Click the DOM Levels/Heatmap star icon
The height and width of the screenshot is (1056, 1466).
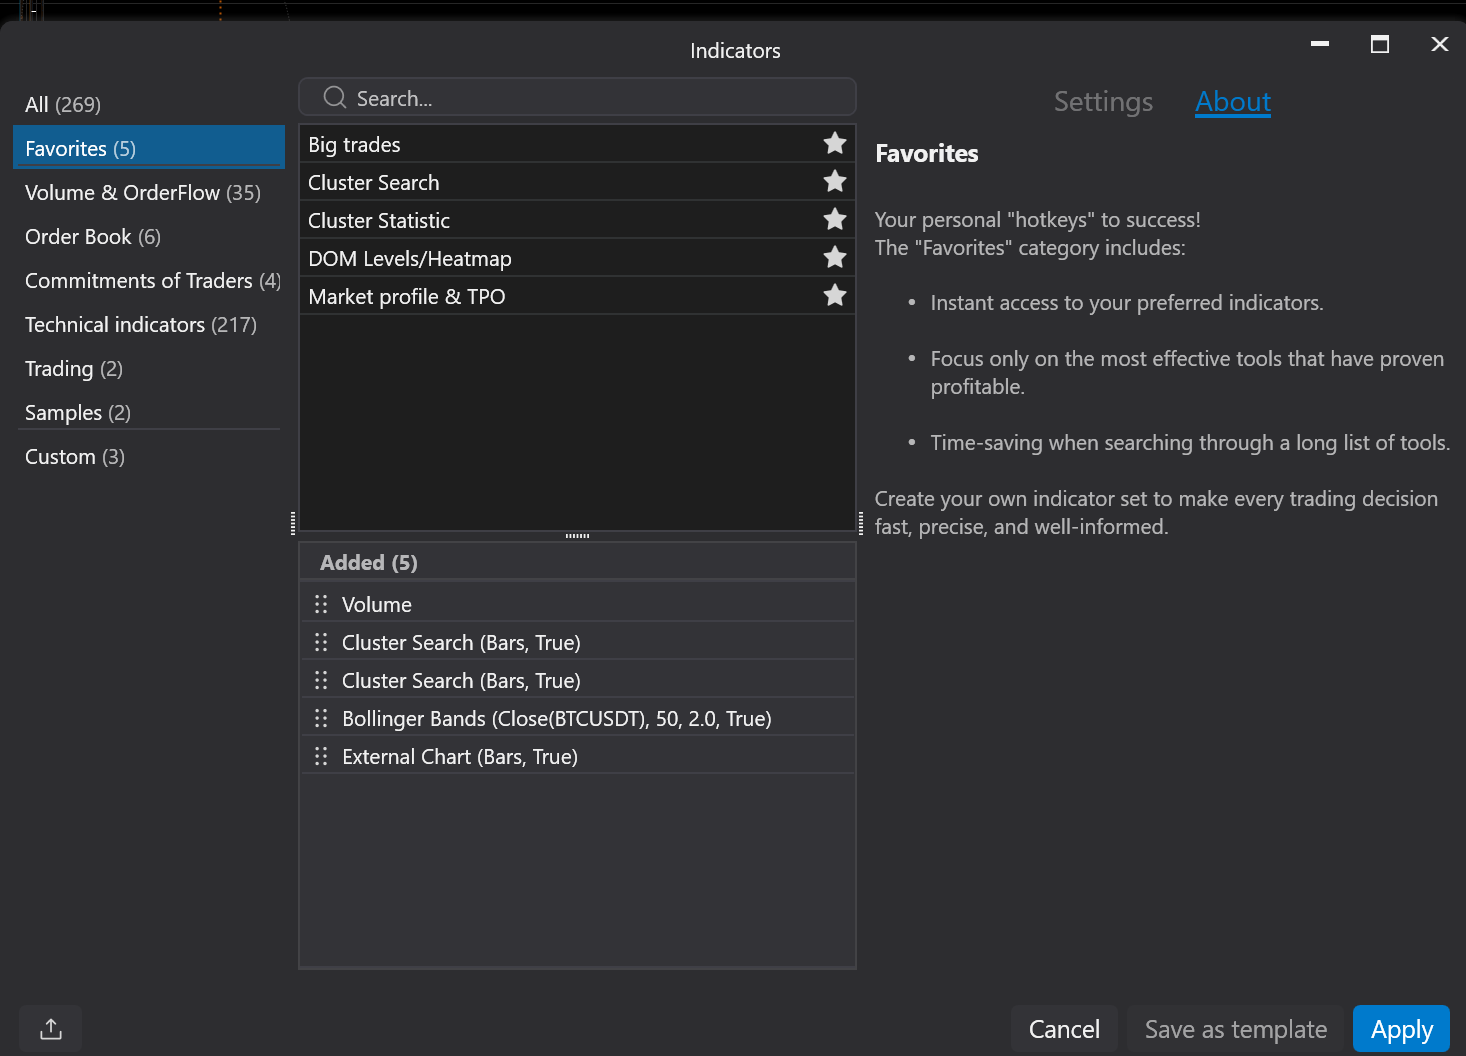click(x=834, y=258)
